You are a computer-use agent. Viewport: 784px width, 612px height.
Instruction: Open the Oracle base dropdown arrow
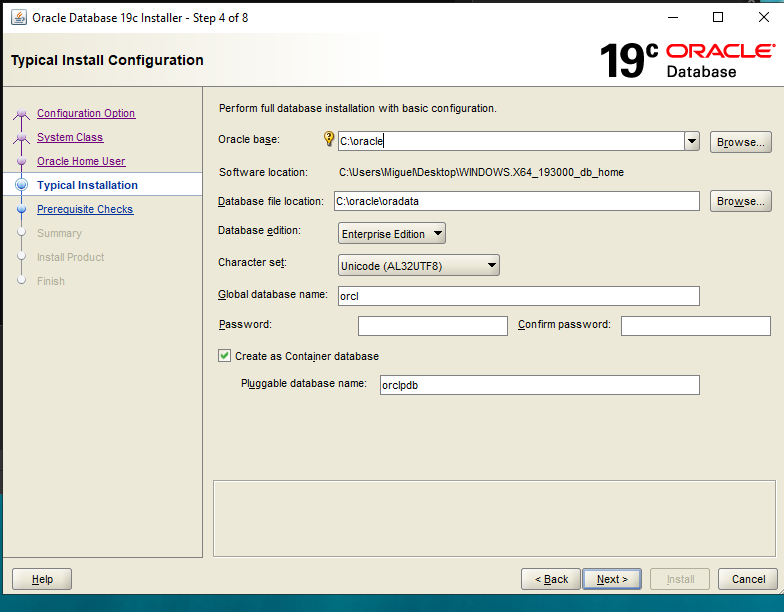coord(692,141)
